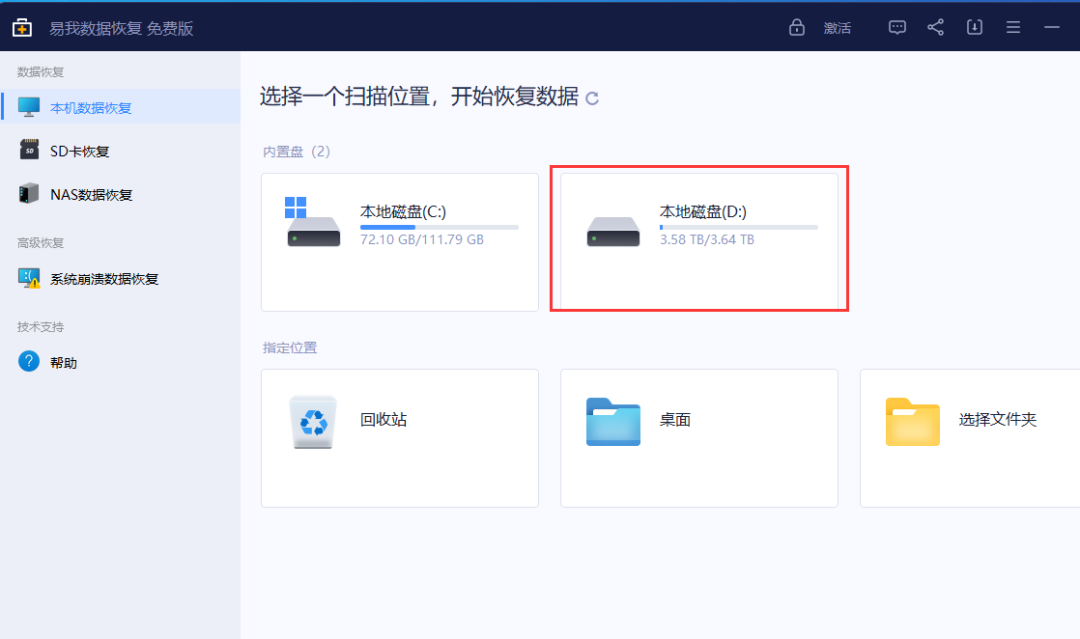Screen dimensions: 1080x639
Task: Open the hamburger menu icon
Action: [1013, 28]
